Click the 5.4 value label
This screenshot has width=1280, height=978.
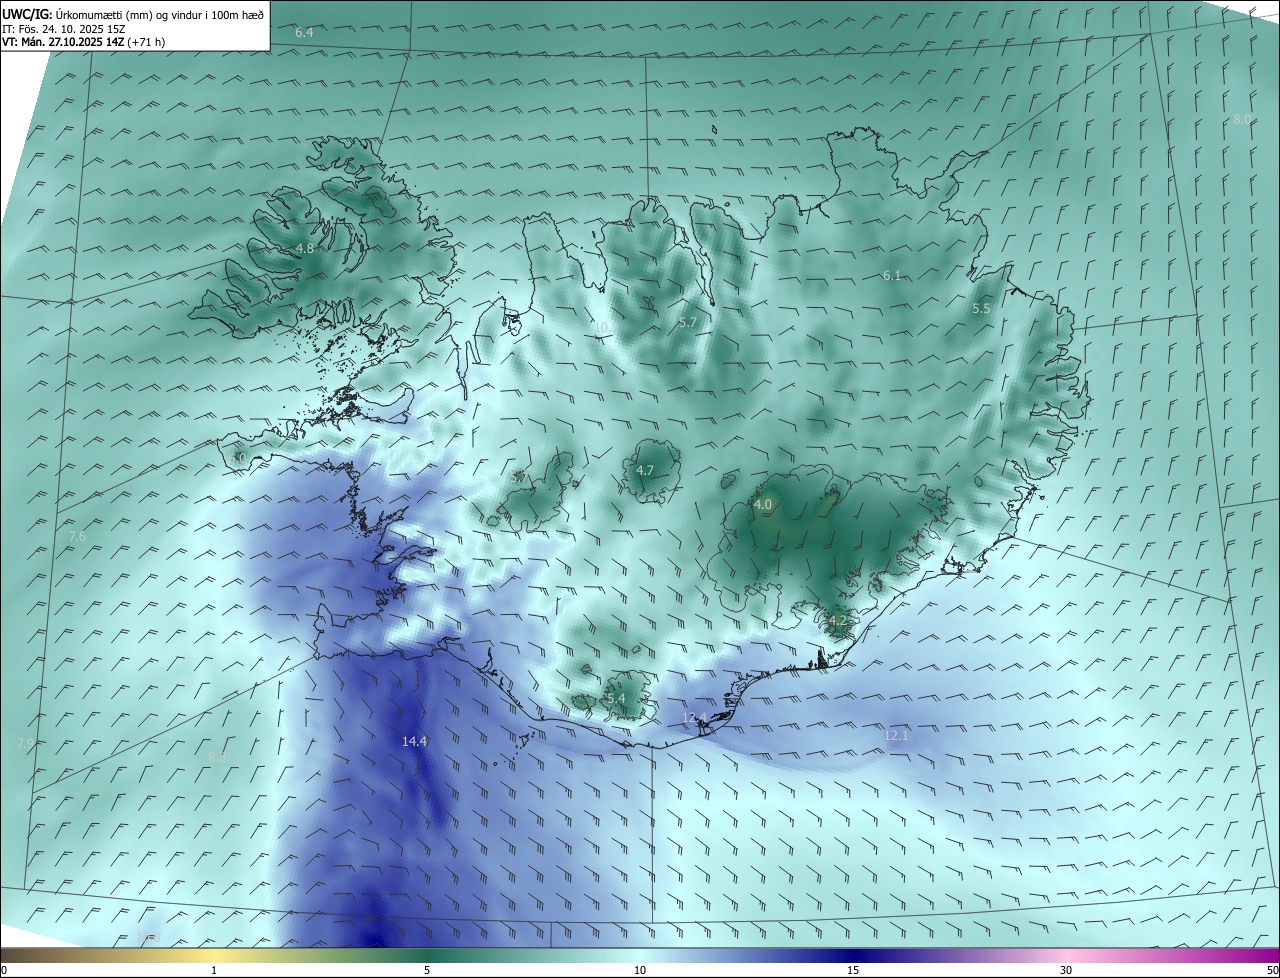[616, 698]
